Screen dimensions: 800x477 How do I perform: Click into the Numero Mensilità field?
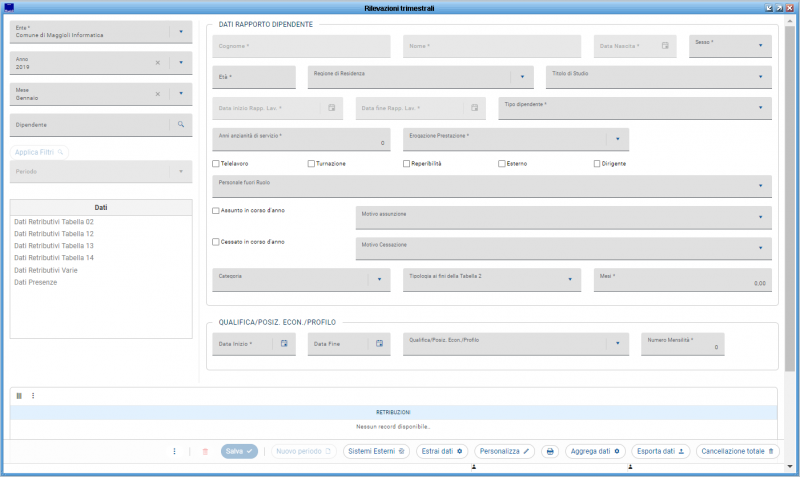pyautogui.click(x=681, y=344)
